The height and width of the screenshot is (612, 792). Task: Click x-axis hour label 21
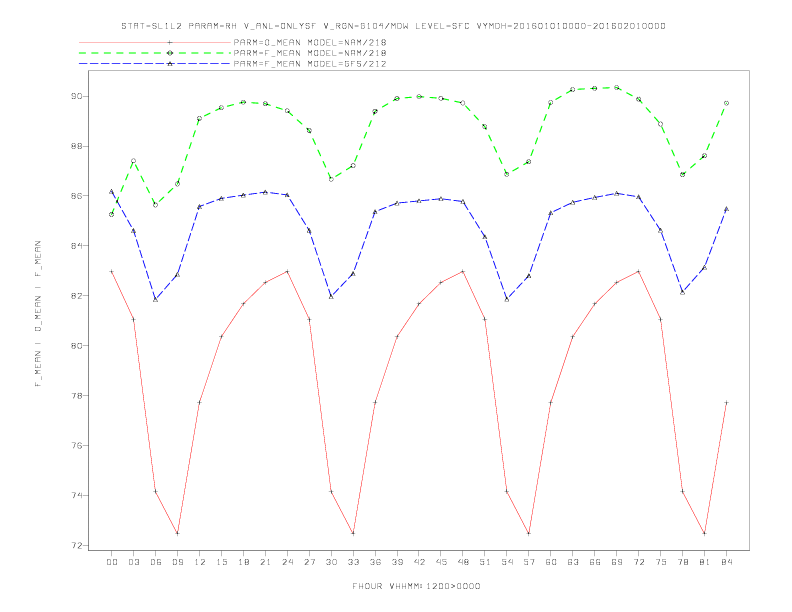[265, 562]
